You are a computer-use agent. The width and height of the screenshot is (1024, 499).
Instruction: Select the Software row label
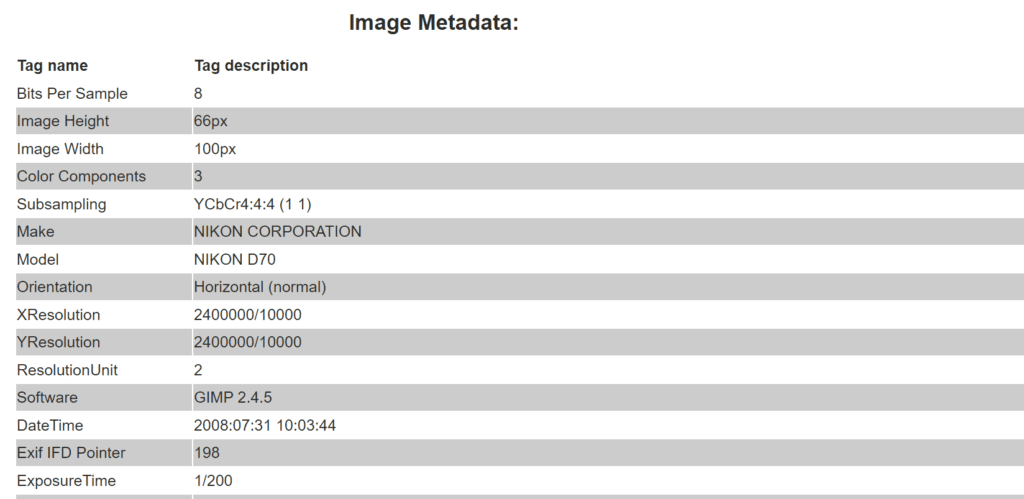tap(47, 398)
